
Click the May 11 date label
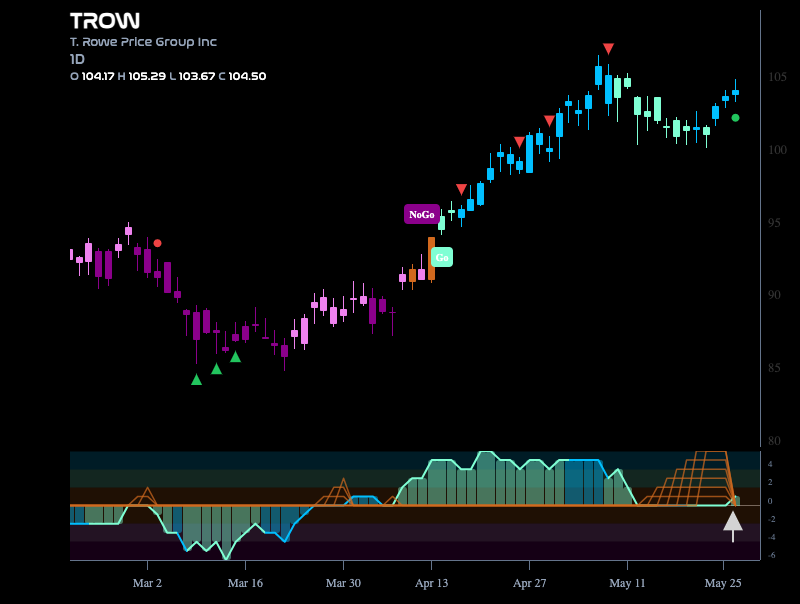tap(627, 583)
